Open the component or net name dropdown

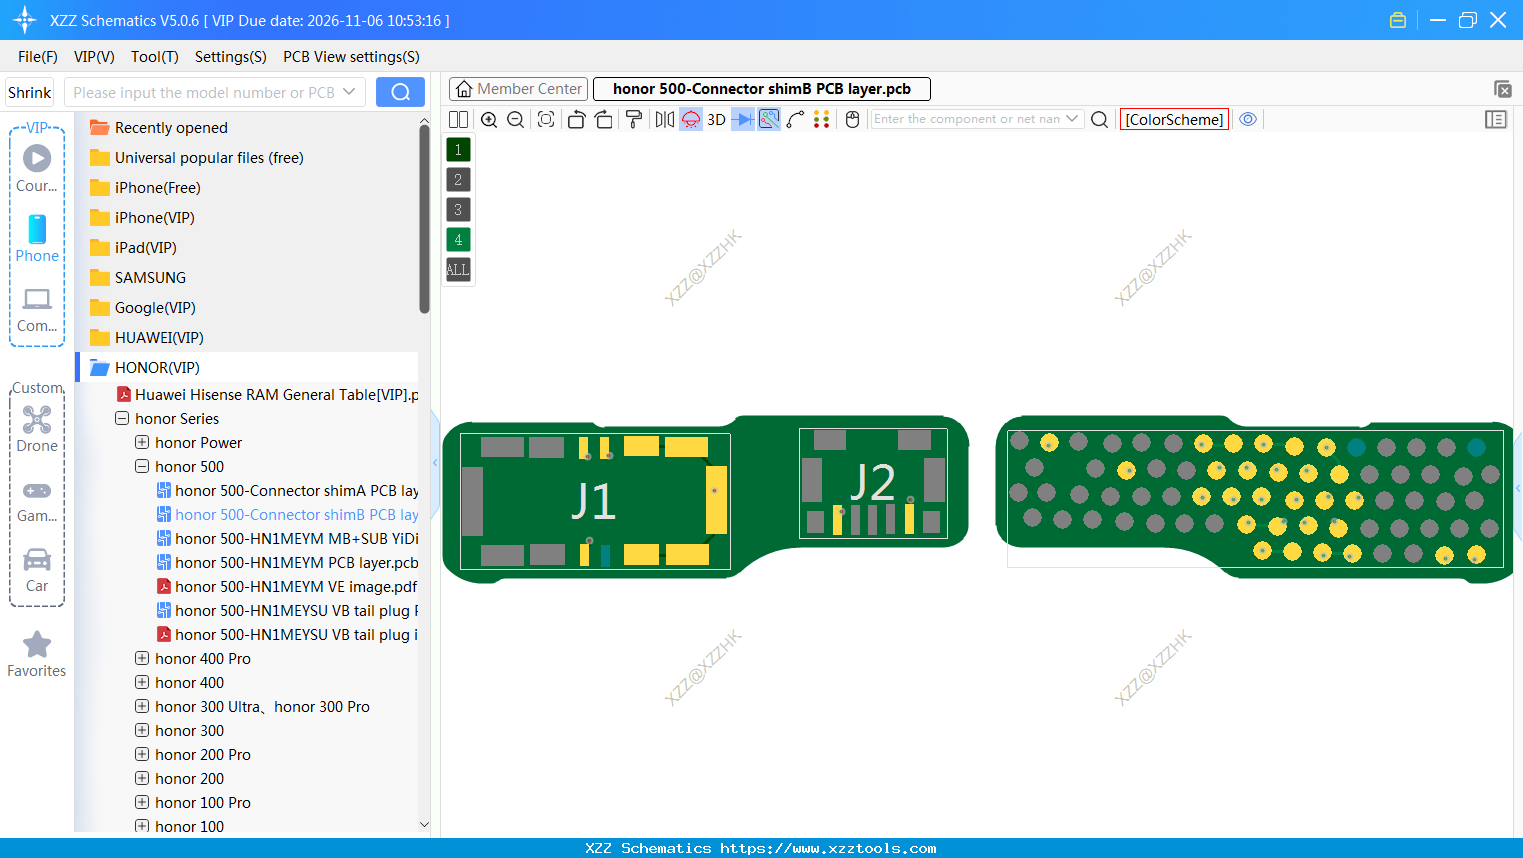pos(1072,119)
